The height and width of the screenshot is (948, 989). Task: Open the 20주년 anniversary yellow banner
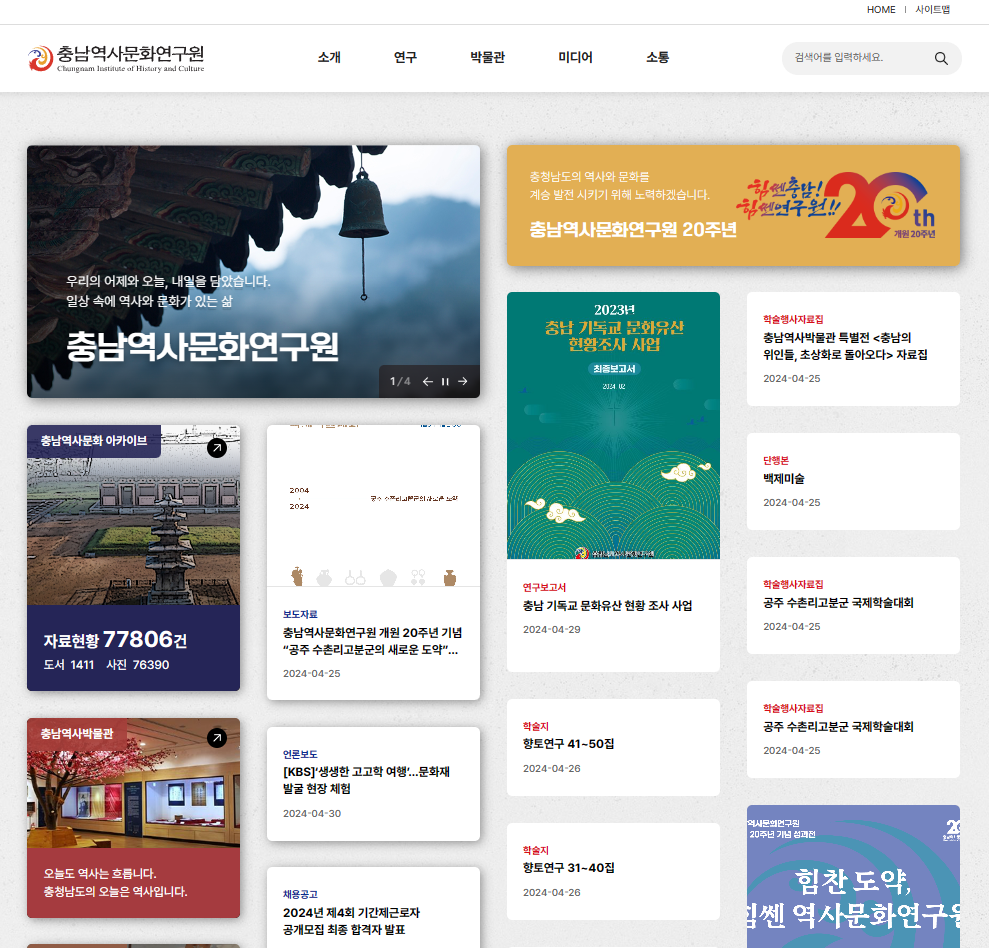pyautogui.click(x=733, y=206)
